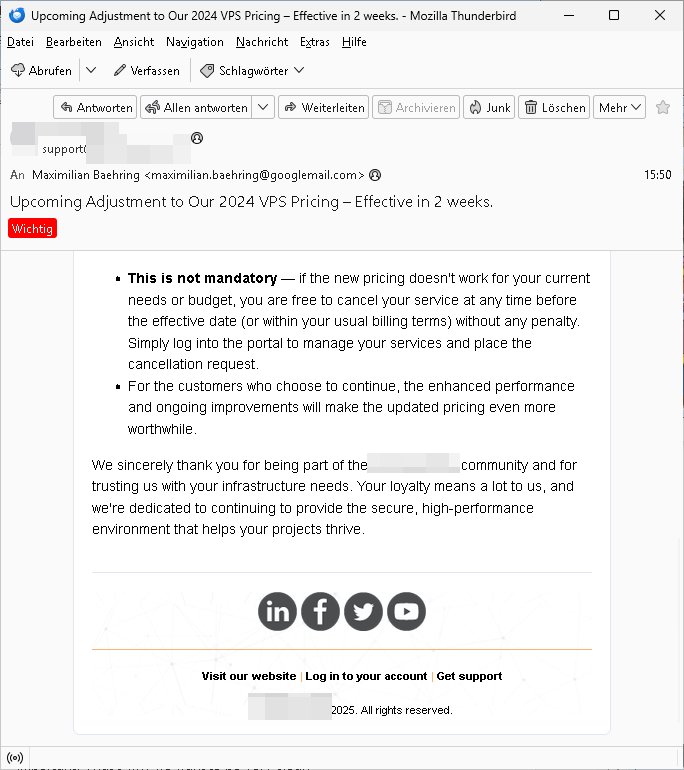Open the Nachricht menu
Viewport: 684px width, 770px height.
tap(262, 42)
